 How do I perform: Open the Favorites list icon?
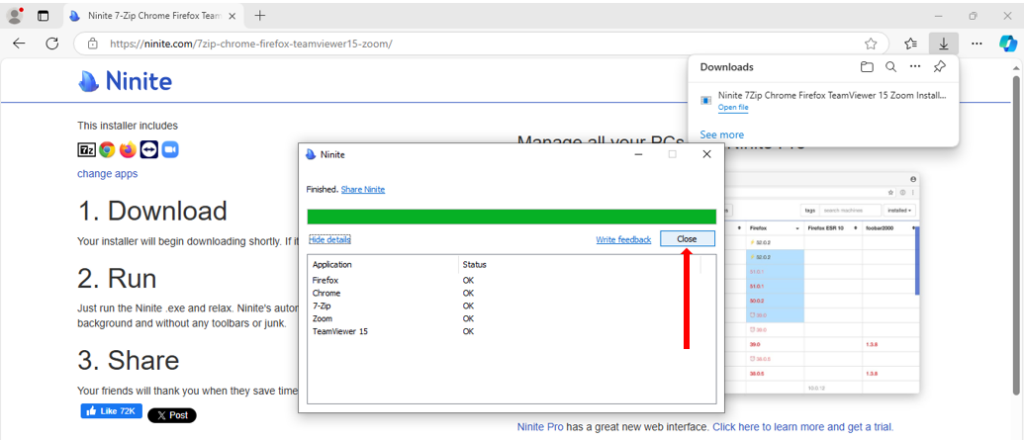click(910, 43)
